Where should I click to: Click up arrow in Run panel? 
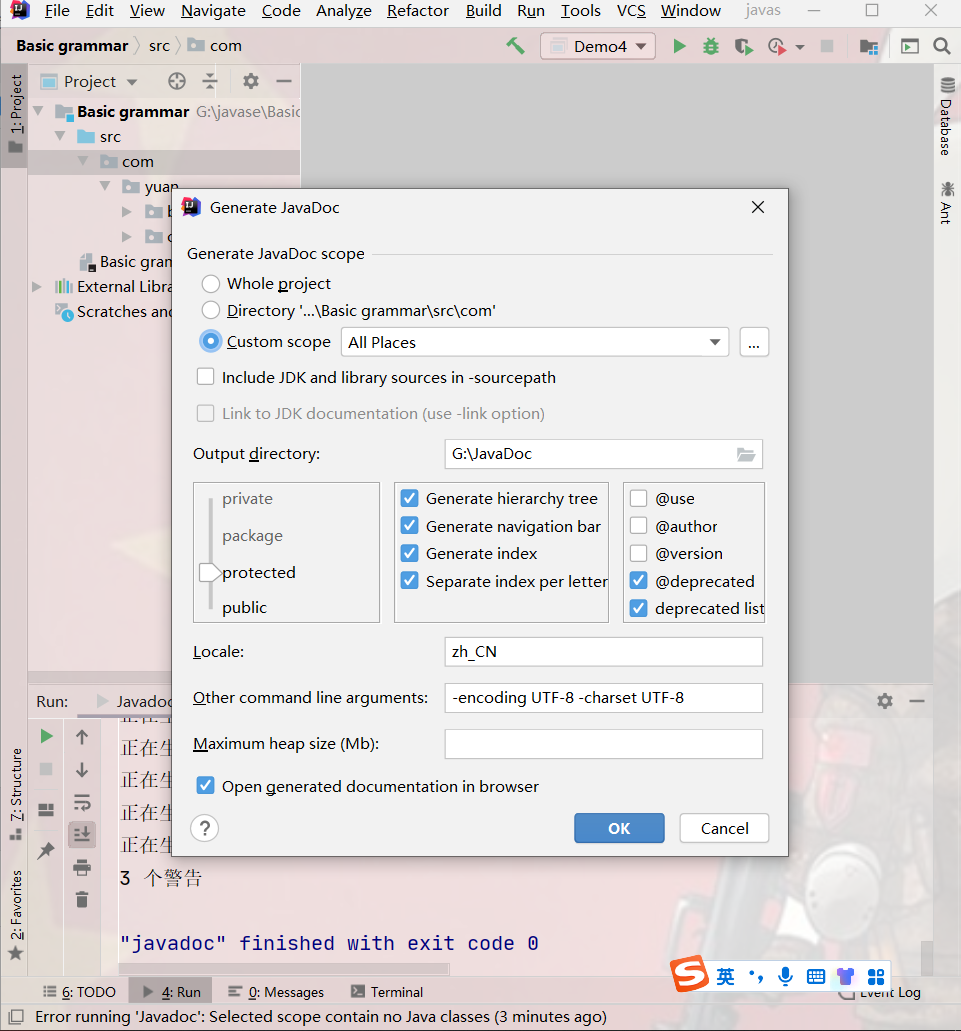click(82, 736)
